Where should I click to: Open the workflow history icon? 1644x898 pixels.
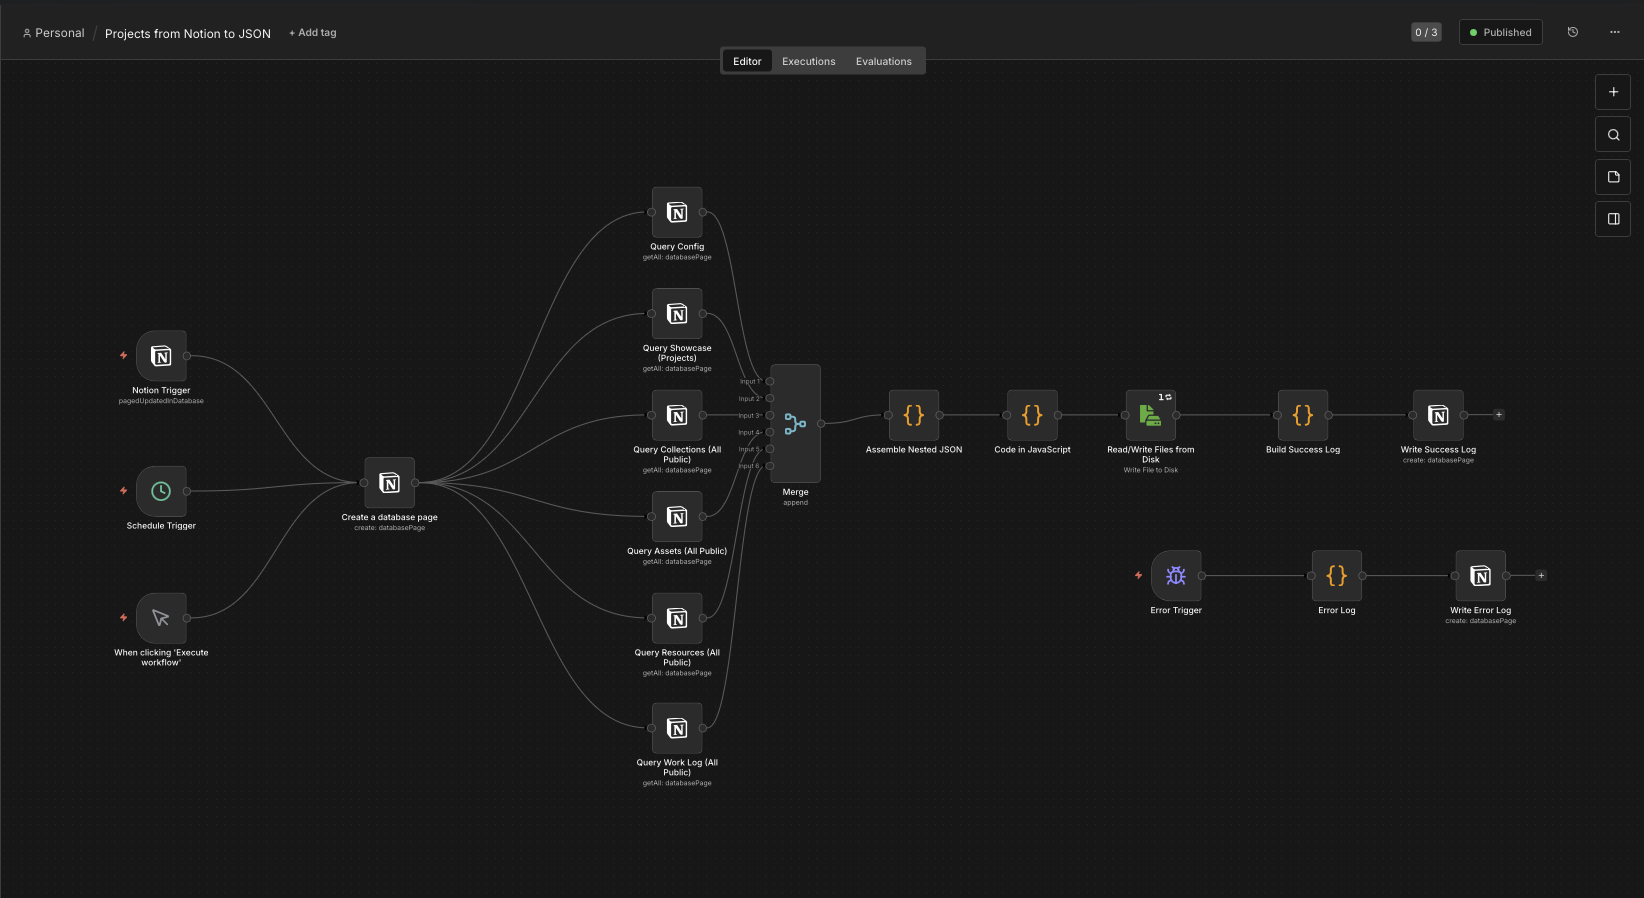pyautogui.click(x=1572, y=33)
